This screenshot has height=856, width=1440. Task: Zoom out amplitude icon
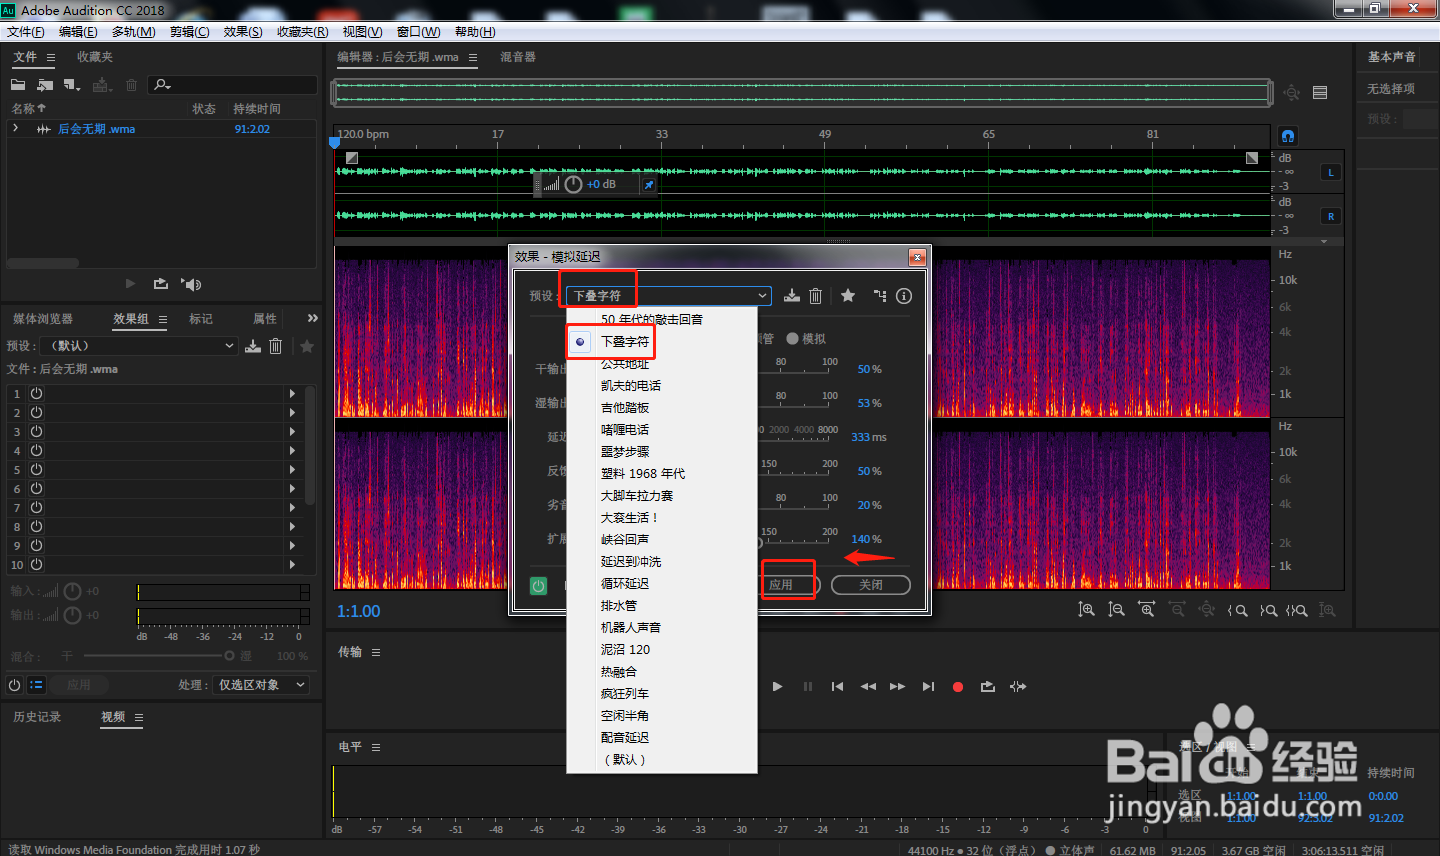(1117, 610)
